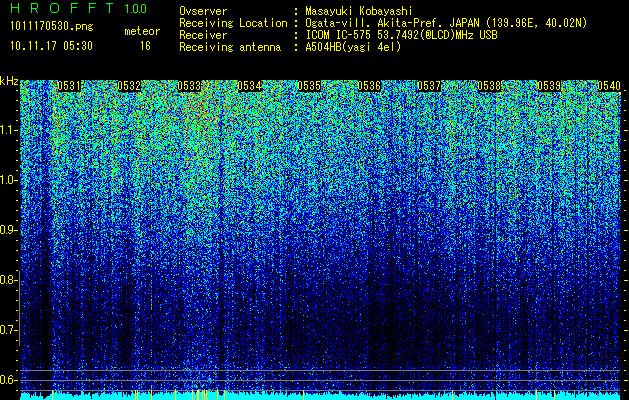Select the Ogata-vill. Akita-Pref. JAPAN location text

[446, 23]
